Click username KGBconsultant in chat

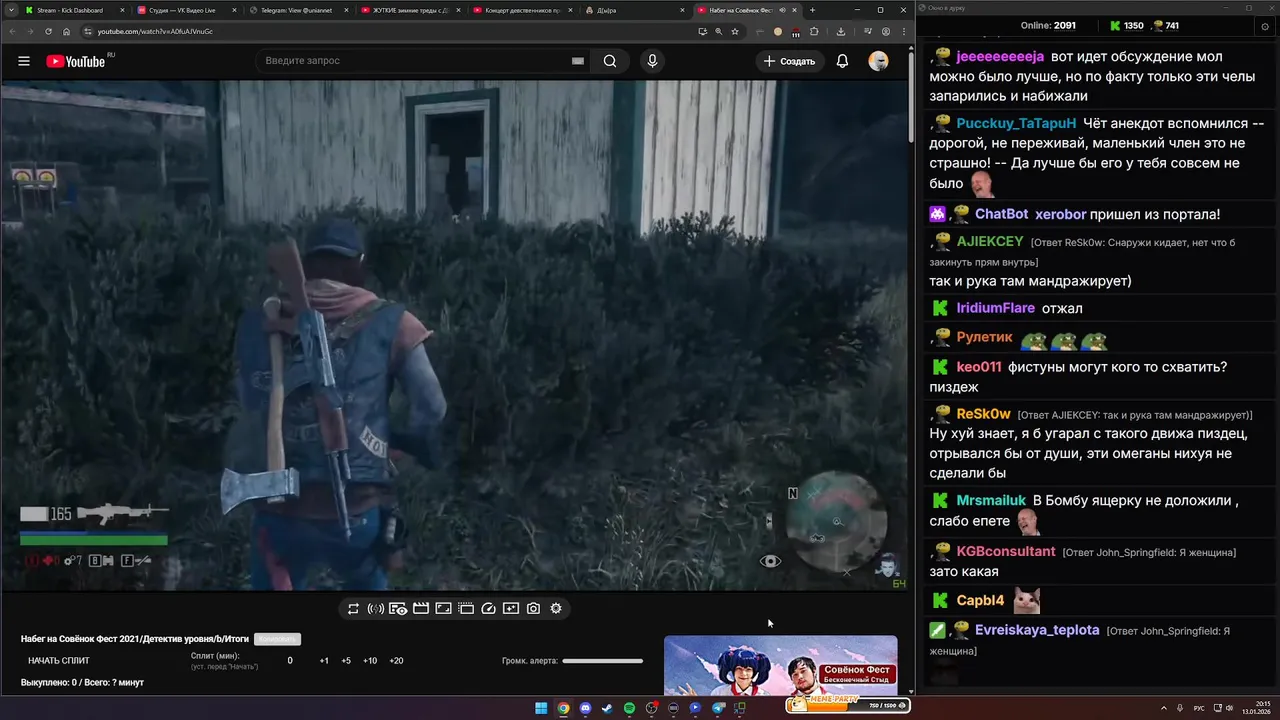tap(1006, 551)
